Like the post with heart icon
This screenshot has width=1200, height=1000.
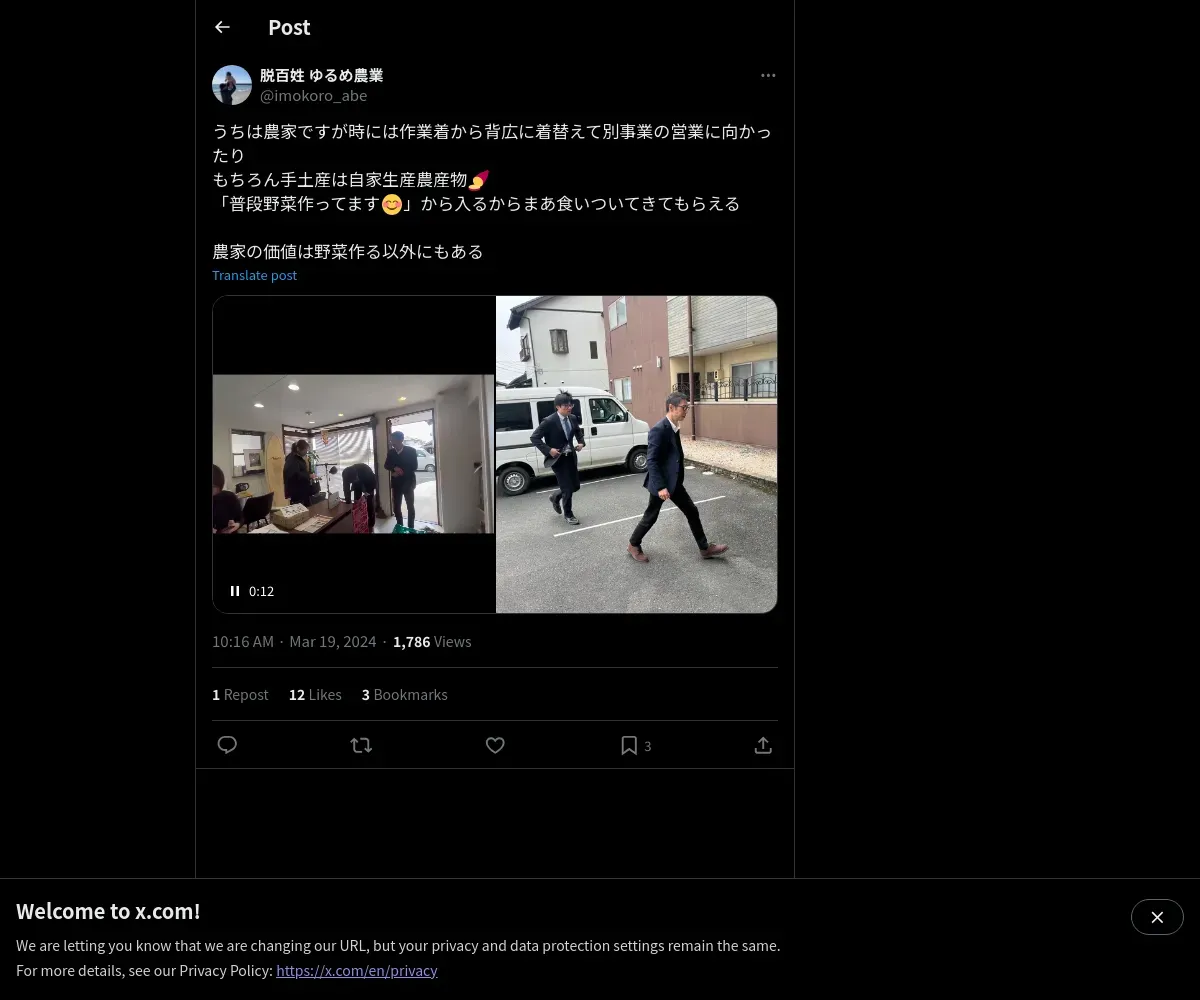(495, 745)
